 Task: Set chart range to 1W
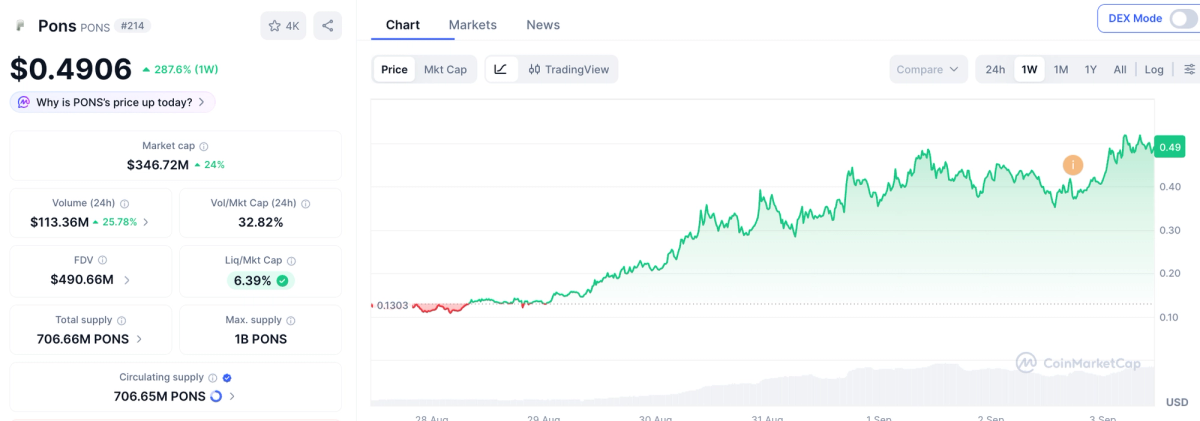pyautogui.click(x=1029, y=69)
